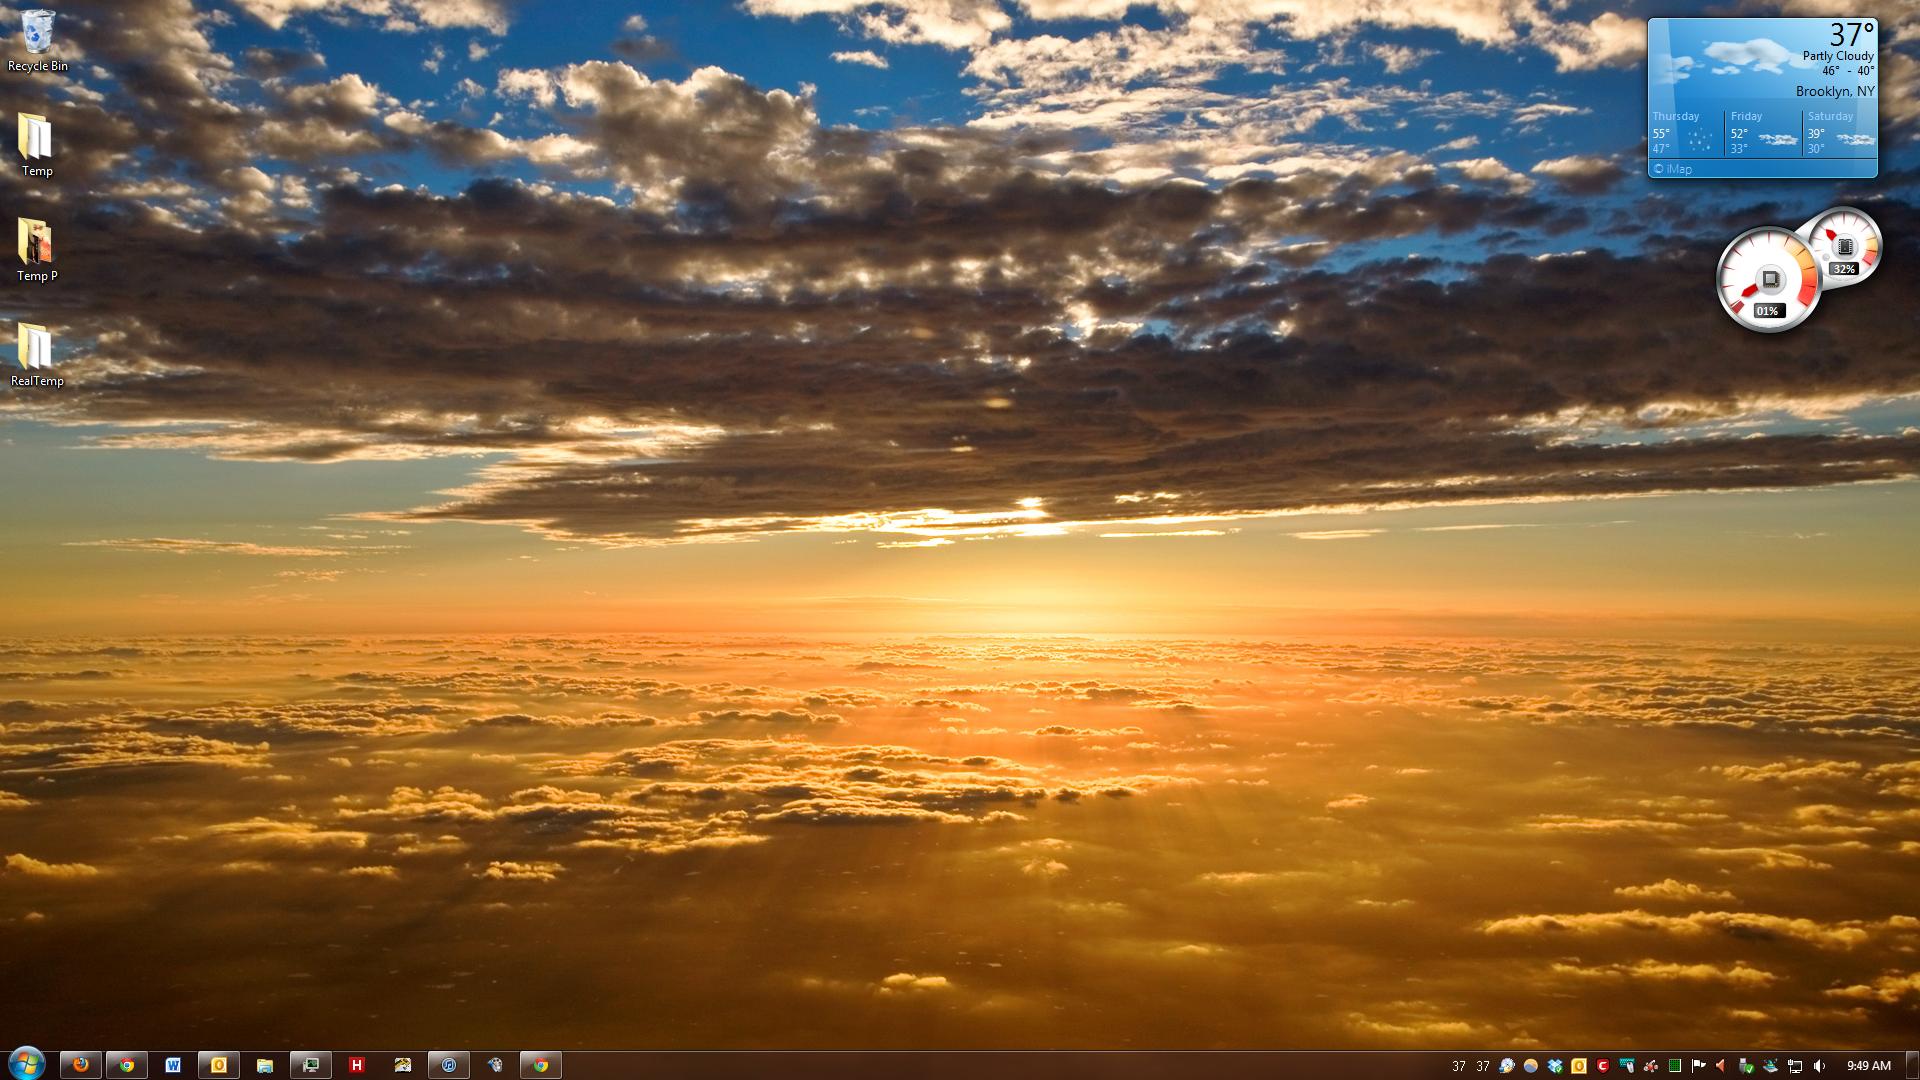
Task: Click the 37° current temperature in gadget
Action: click(x=1851, y=34)
